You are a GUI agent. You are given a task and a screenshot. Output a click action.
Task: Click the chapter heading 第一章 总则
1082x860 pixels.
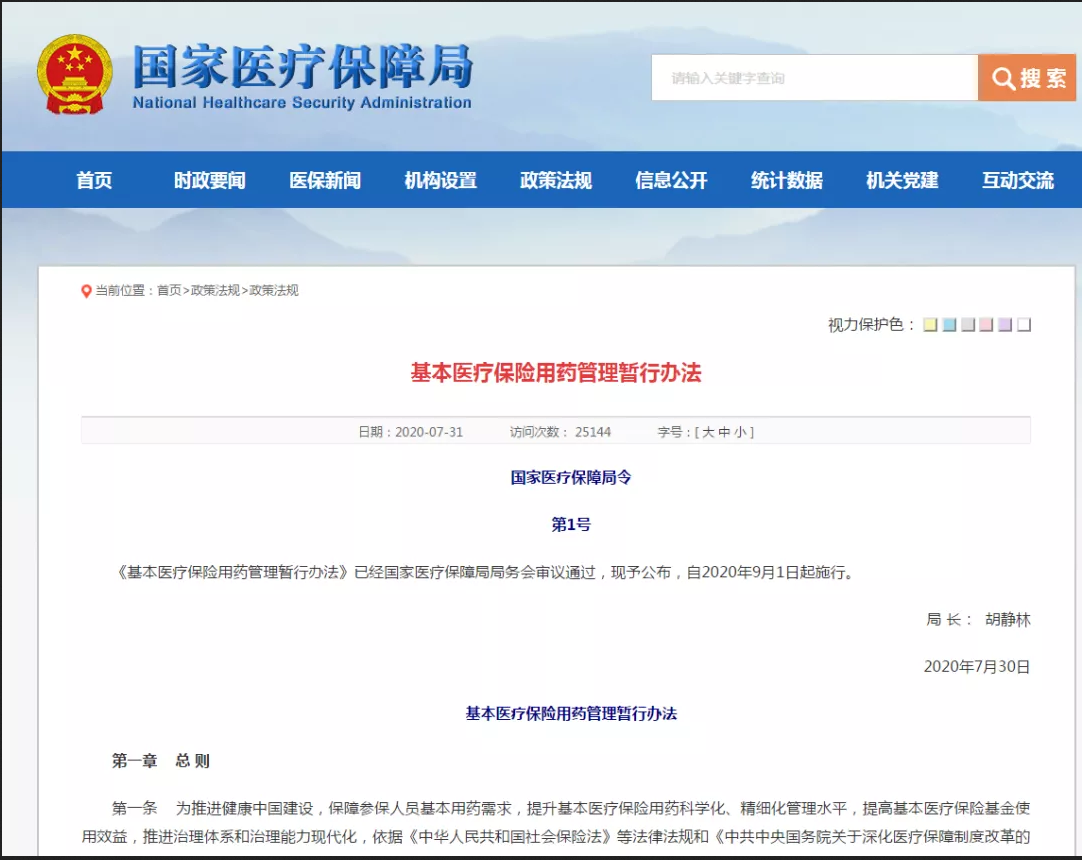tap(161, 761)
